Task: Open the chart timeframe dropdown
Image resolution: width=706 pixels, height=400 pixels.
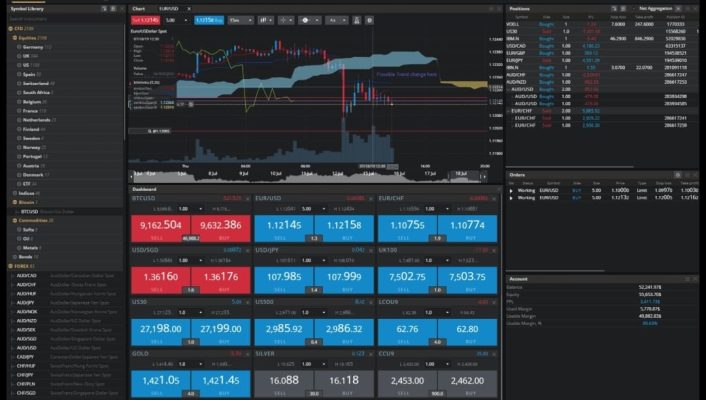Action: tap(240, 20)
